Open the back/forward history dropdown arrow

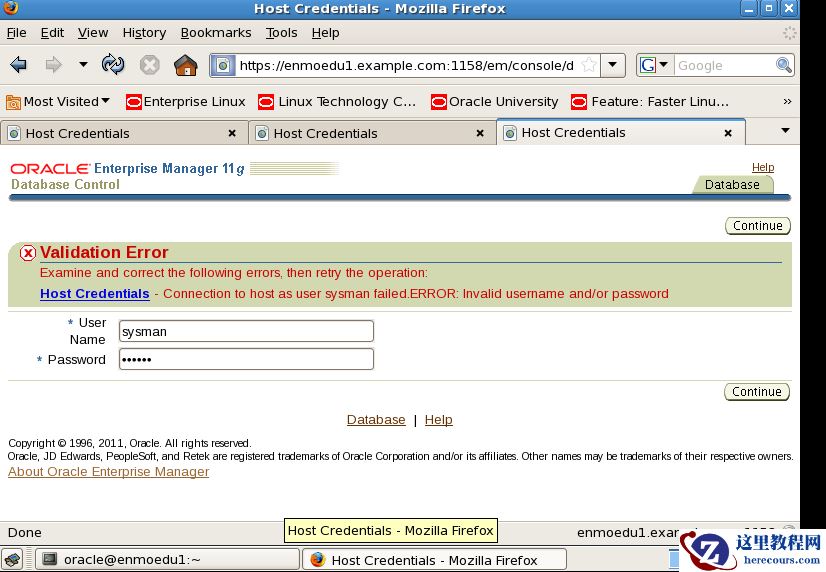coord(83,64)
